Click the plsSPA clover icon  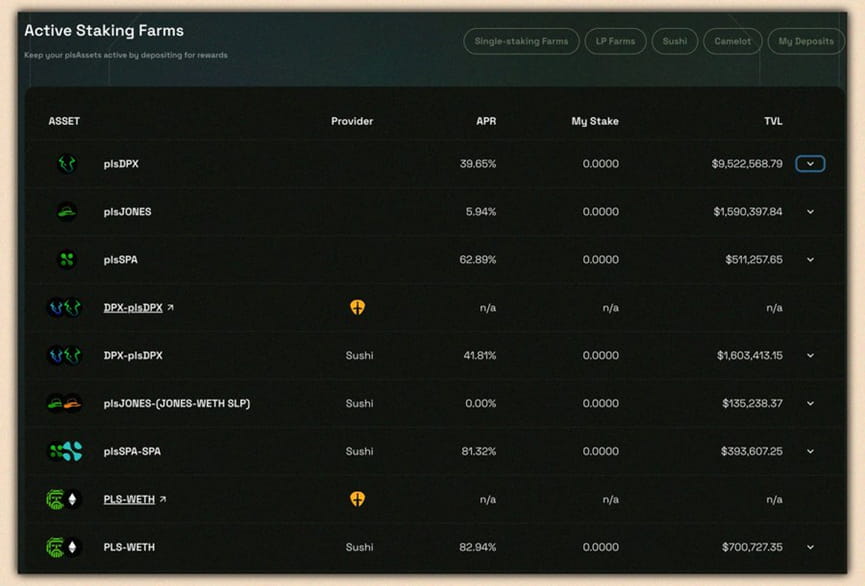click(67, 259)
